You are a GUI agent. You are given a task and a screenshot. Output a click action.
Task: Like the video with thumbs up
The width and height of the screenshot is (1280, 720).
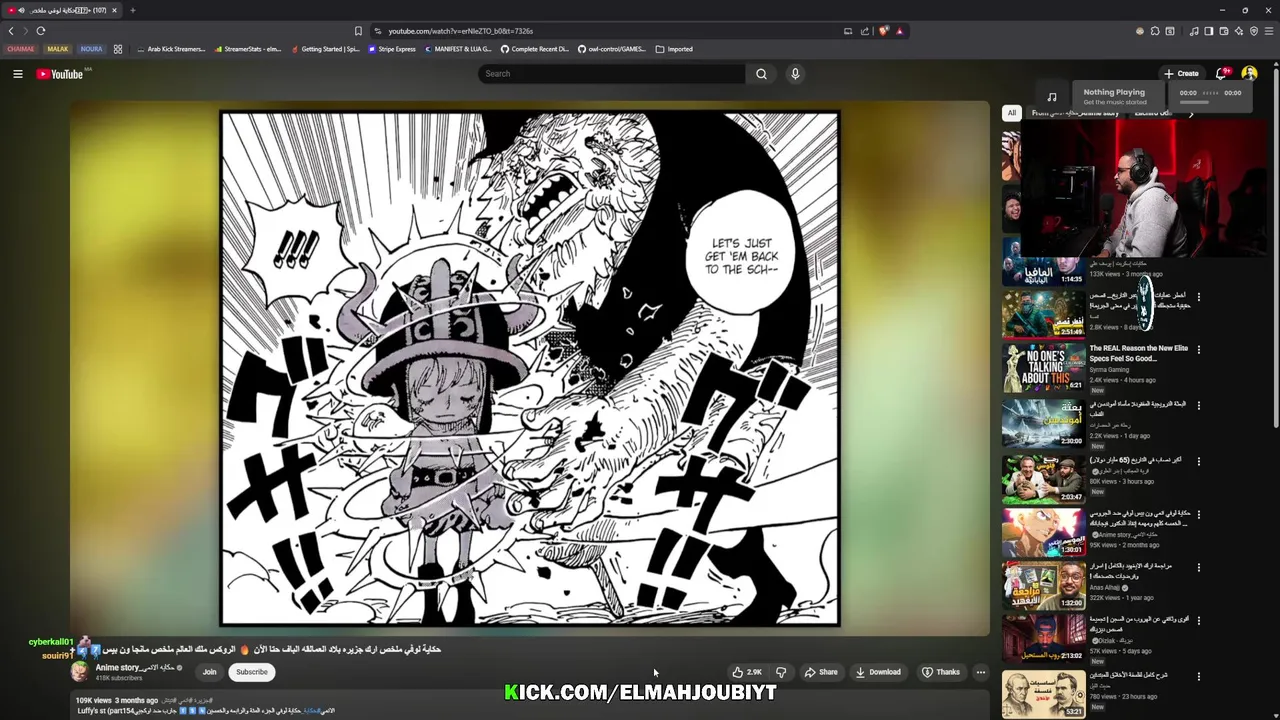tap(746, 672)
